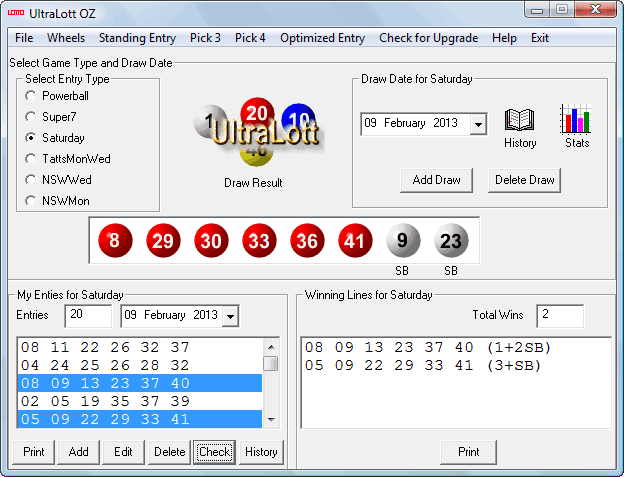Click the Check entries button
The height and width of the screenshot is (477, 624).
(214, 452)
